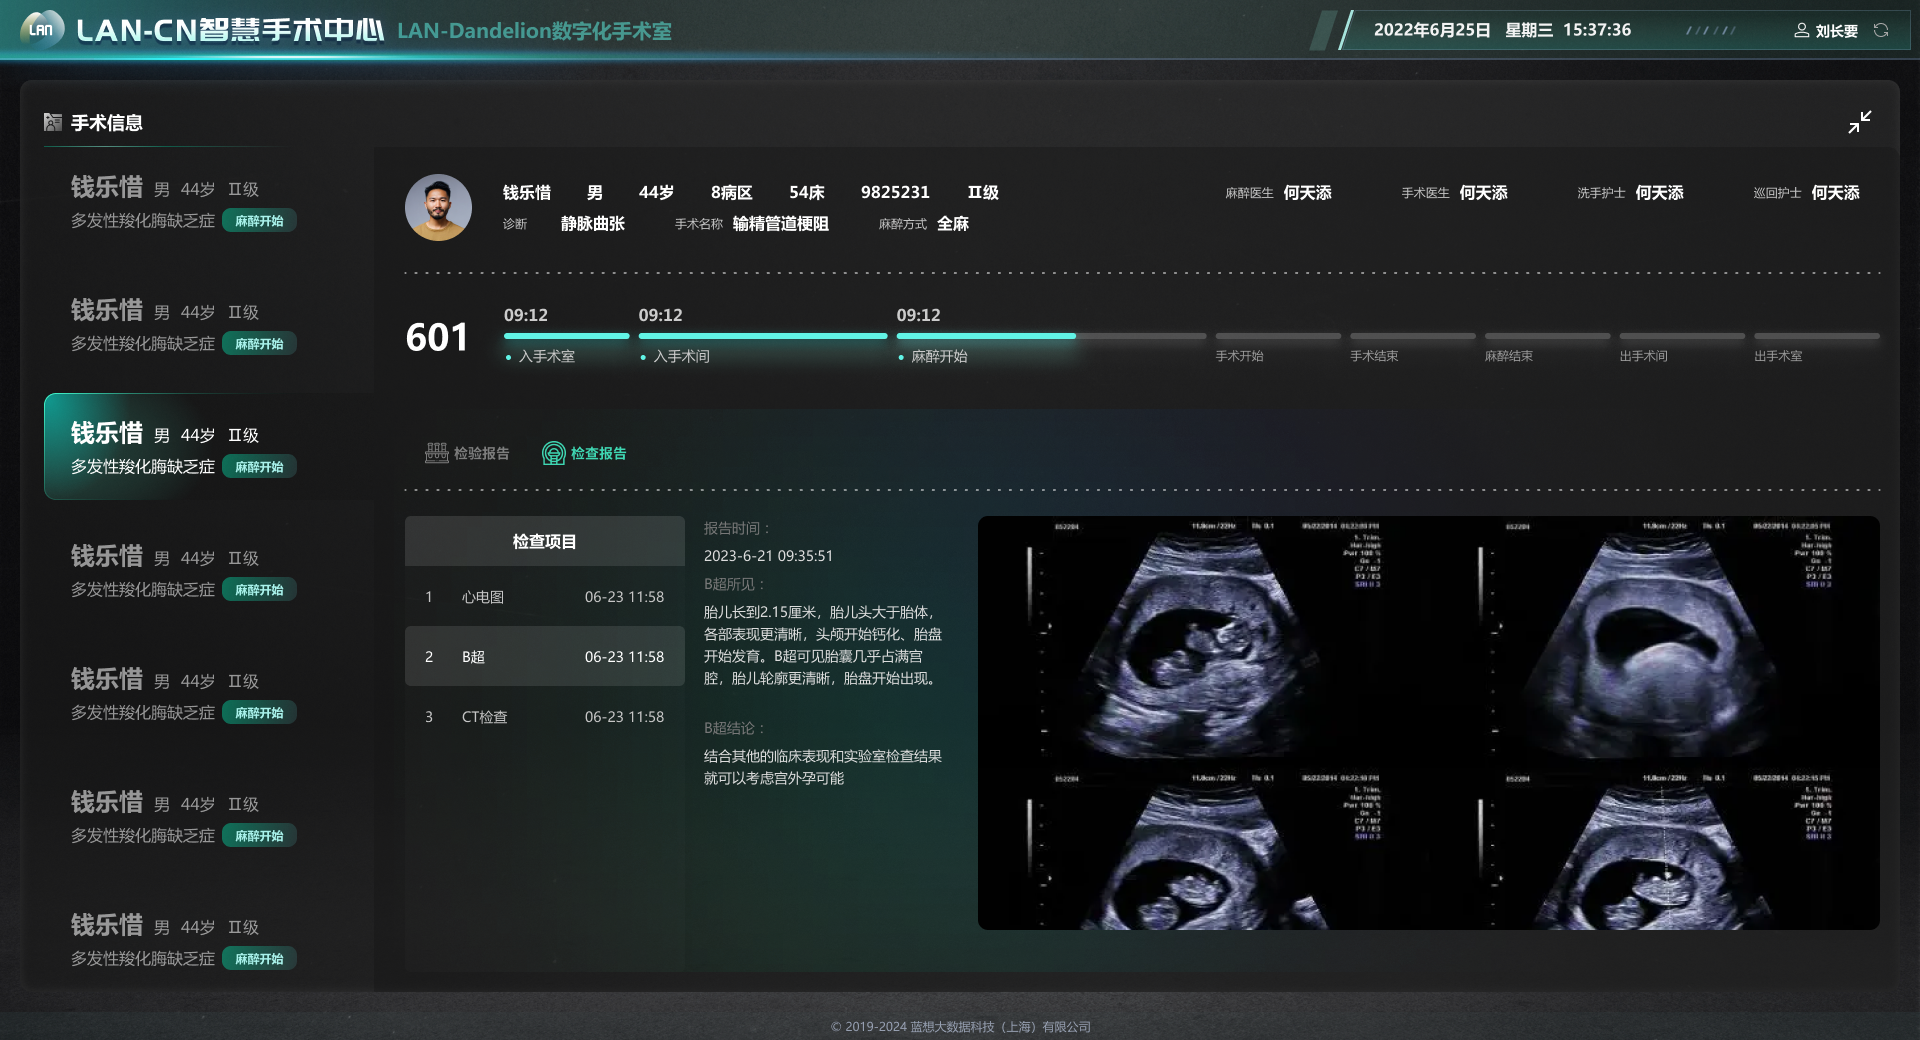Click the LAN logo icon in header

click(x=42, y=29)
